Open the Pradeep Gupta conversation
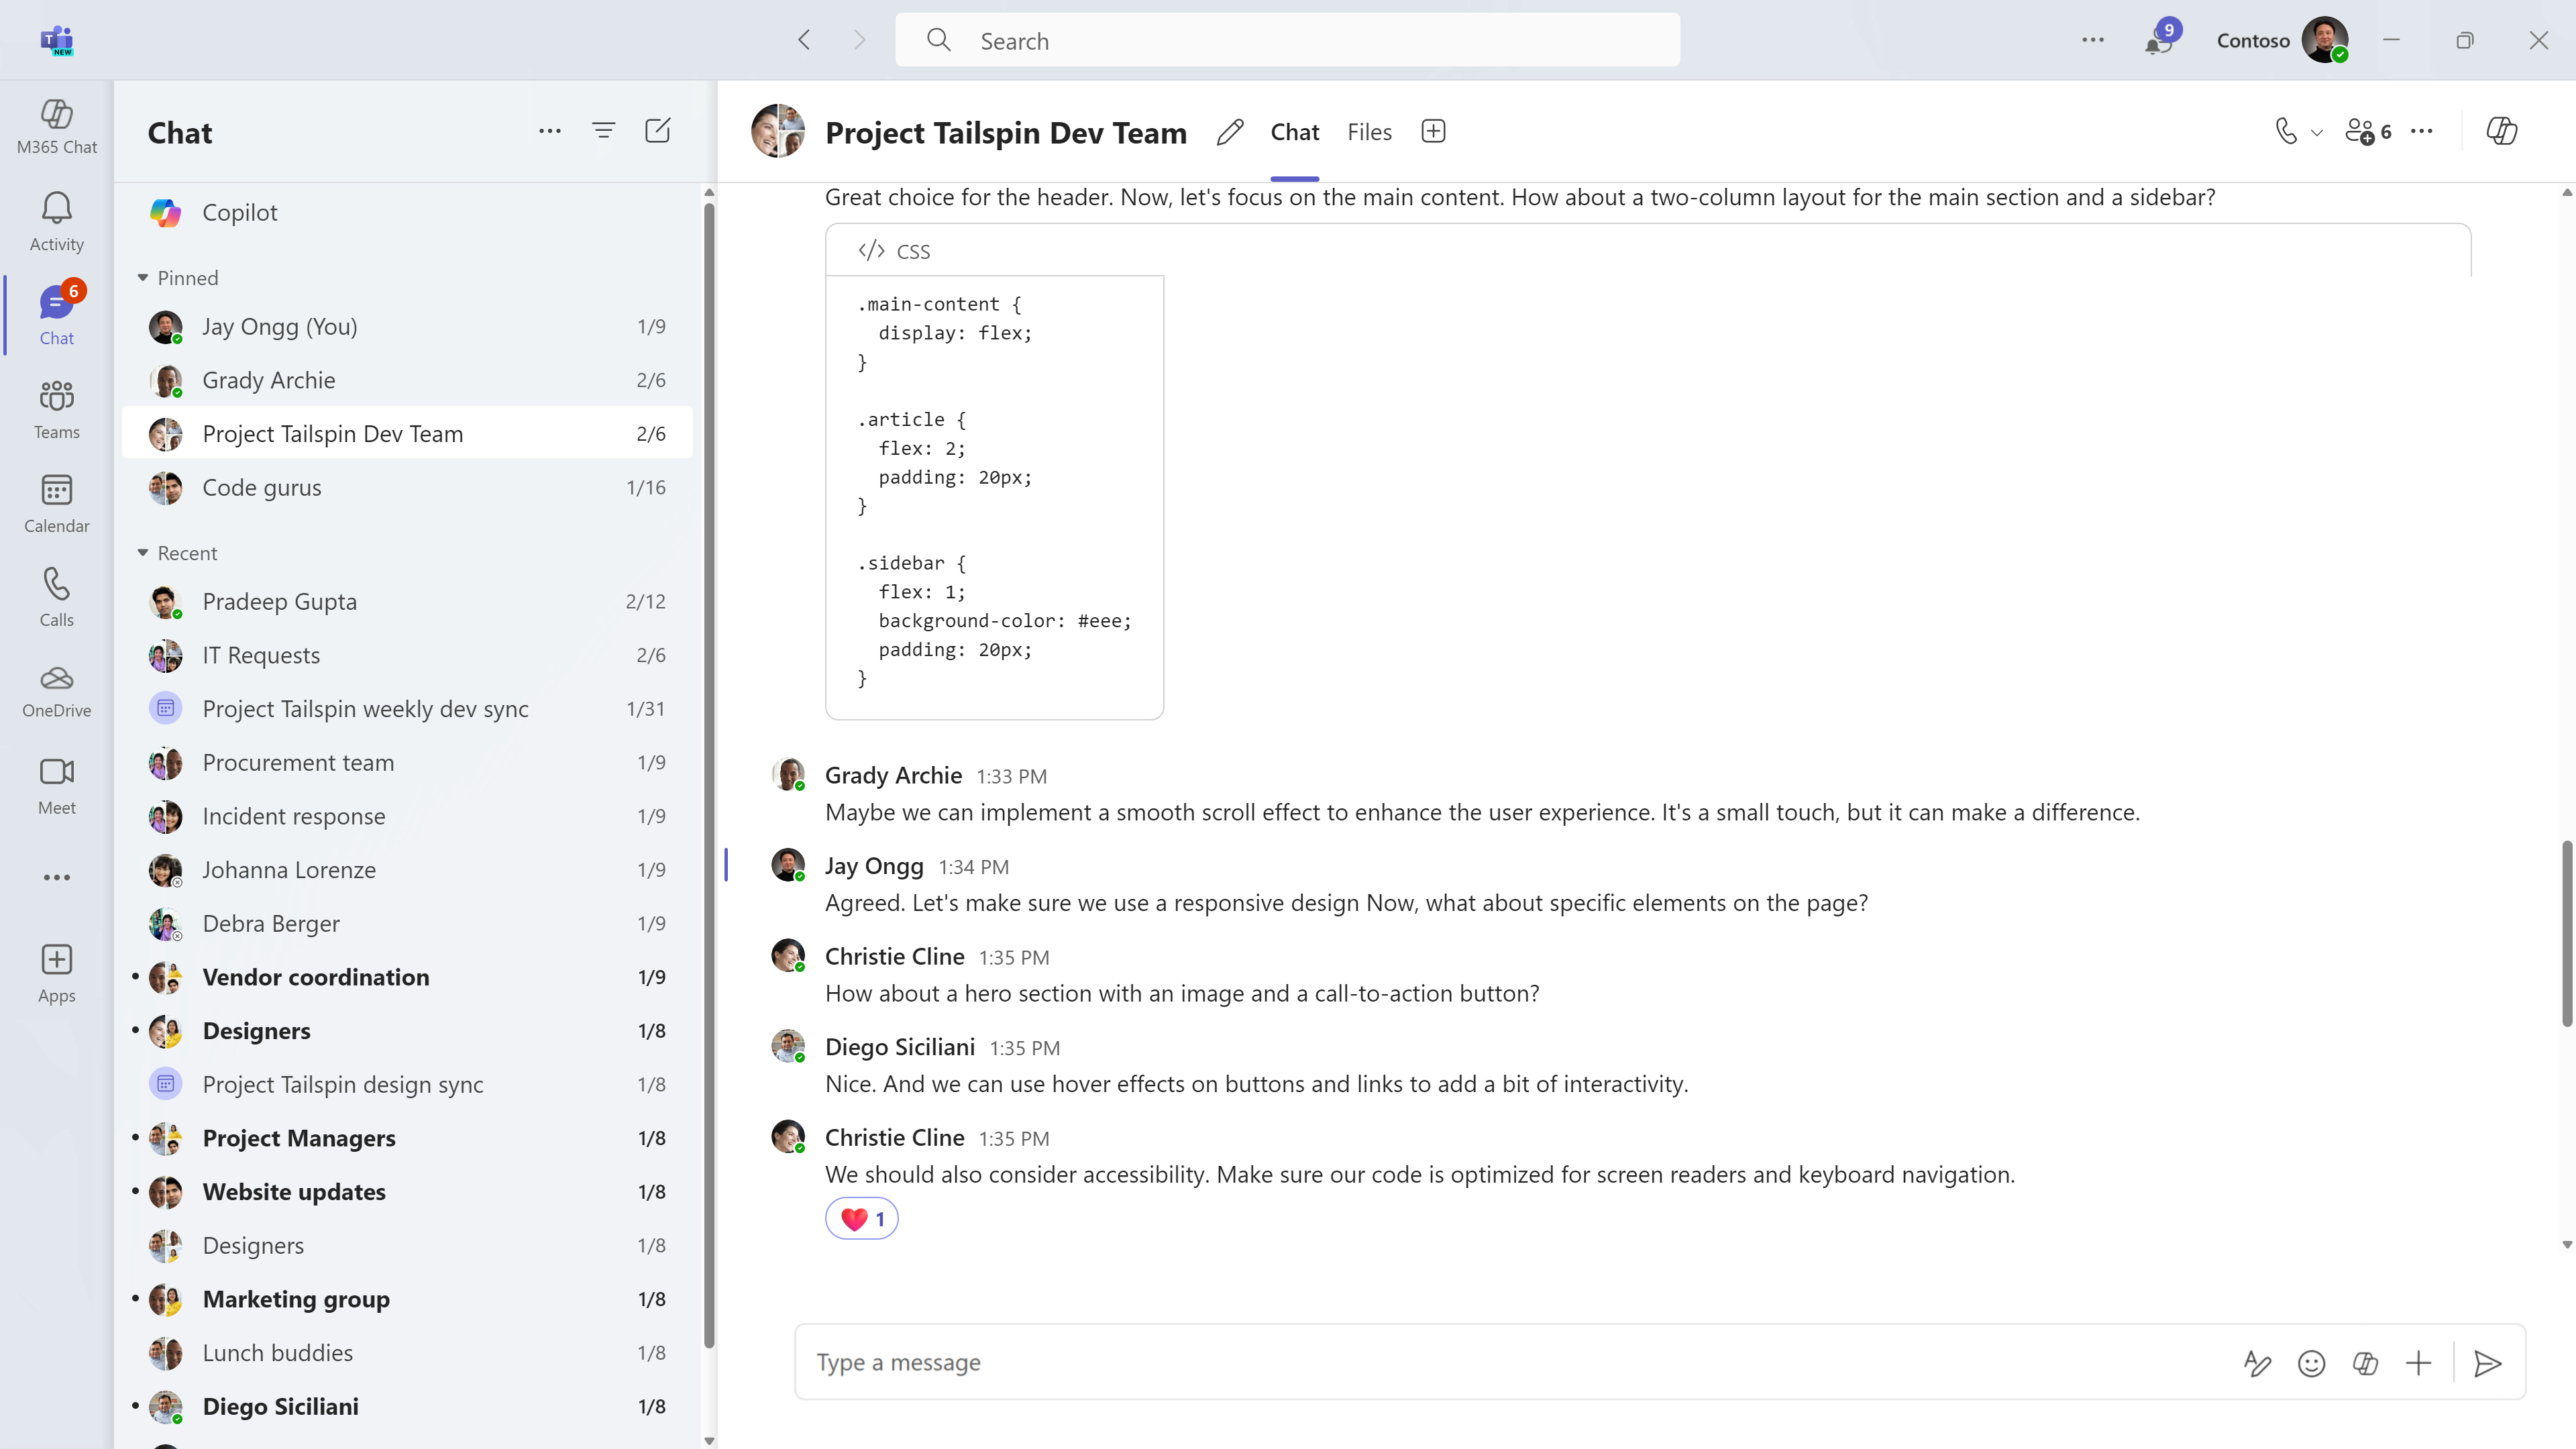The width and height of the screenshot is (2576, 1449). pos(279,601)
